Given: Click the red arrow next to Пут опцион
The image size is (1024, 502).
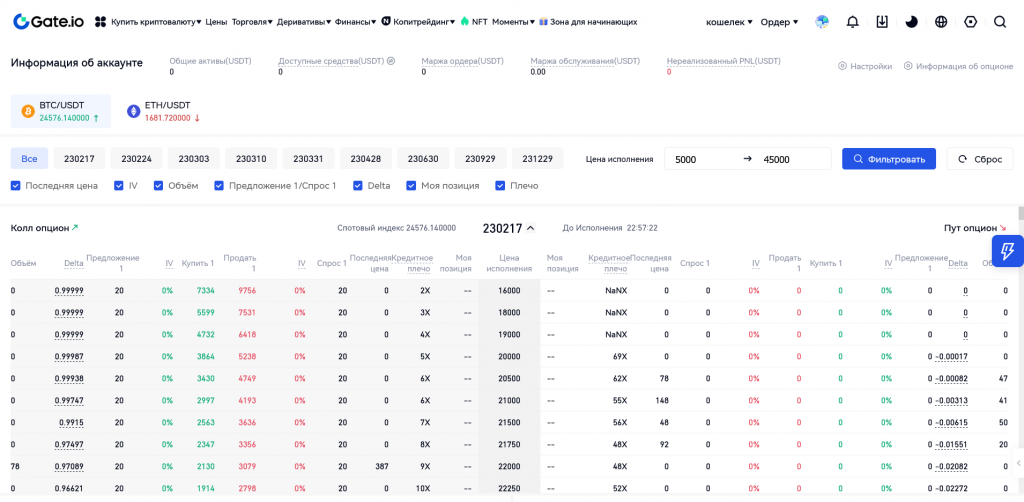Looking at the screenshot, I should pos(1003,228).
